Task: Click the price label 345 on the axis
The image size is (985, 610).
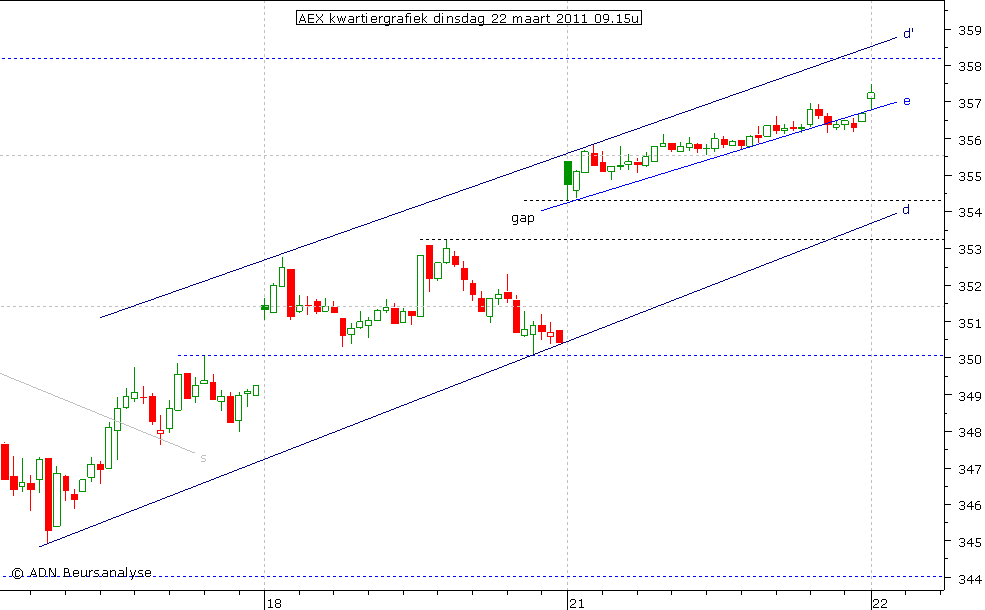Action: coord(969,542)
